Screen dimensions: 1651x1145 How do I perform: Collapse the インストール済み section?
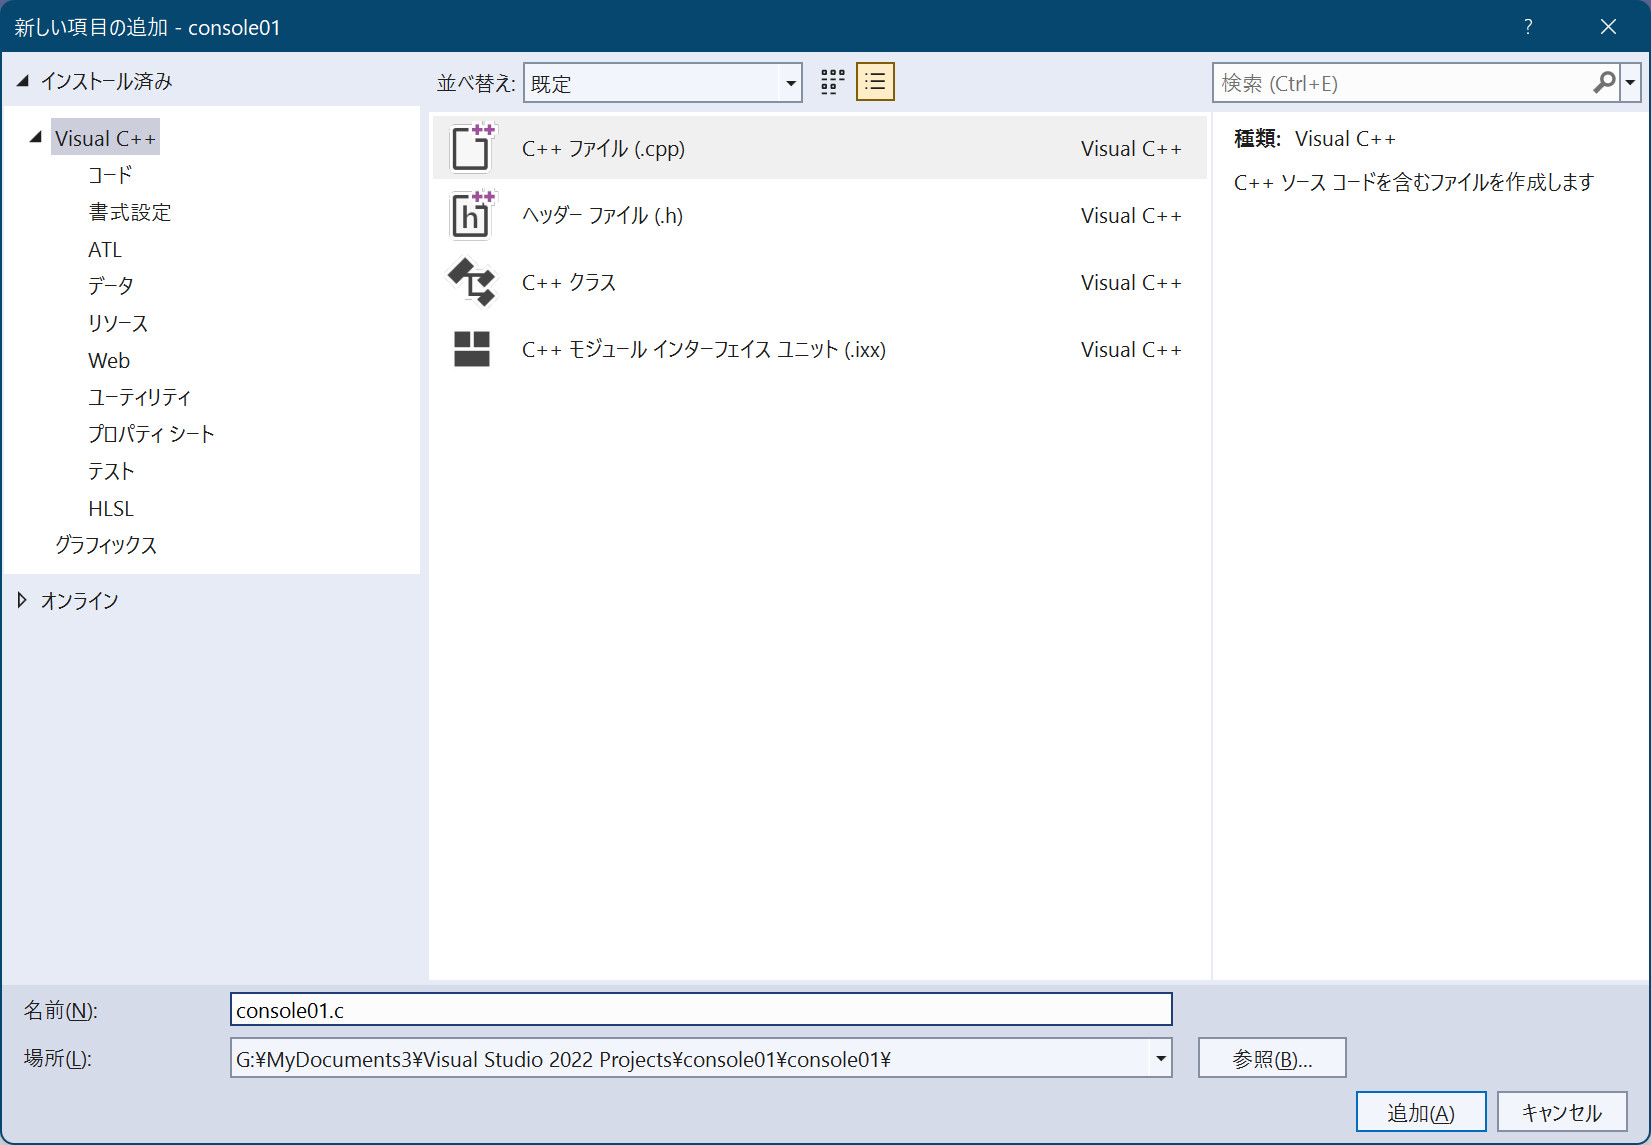tap(22, 81)
